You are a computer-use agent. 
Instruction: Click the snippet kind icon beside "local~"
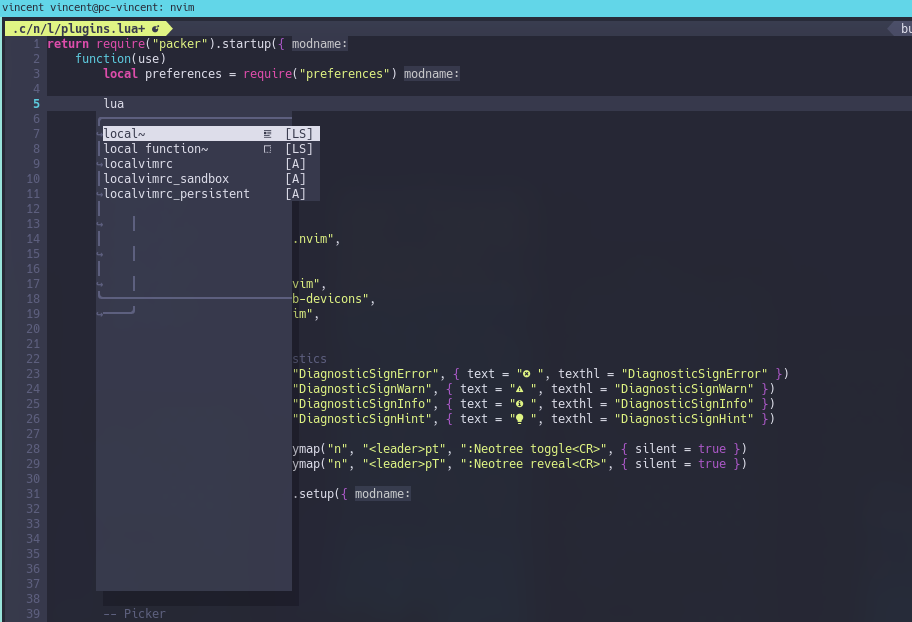coord(267,133)
